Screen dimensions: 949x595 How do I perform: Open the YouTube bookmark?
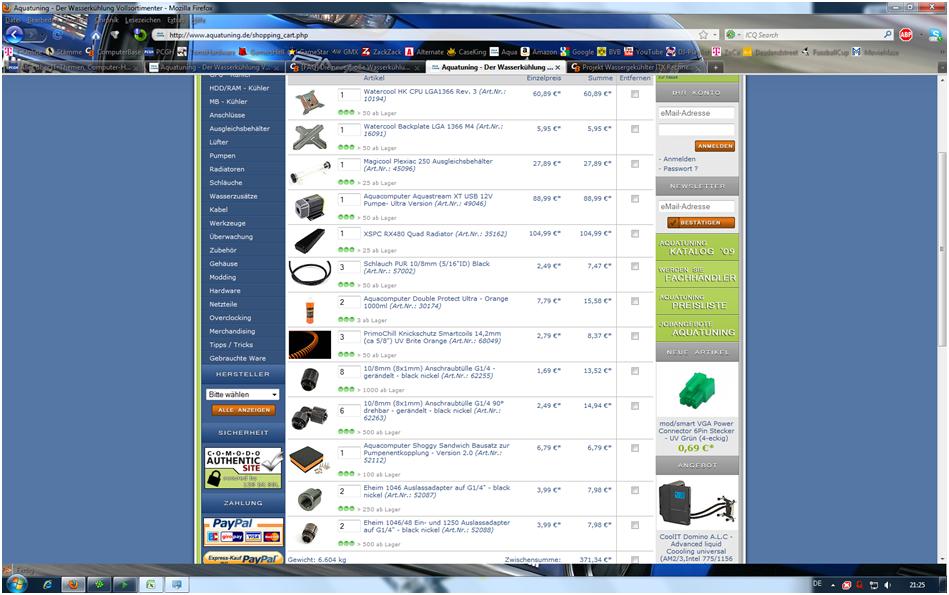click(x=643, y=52)
